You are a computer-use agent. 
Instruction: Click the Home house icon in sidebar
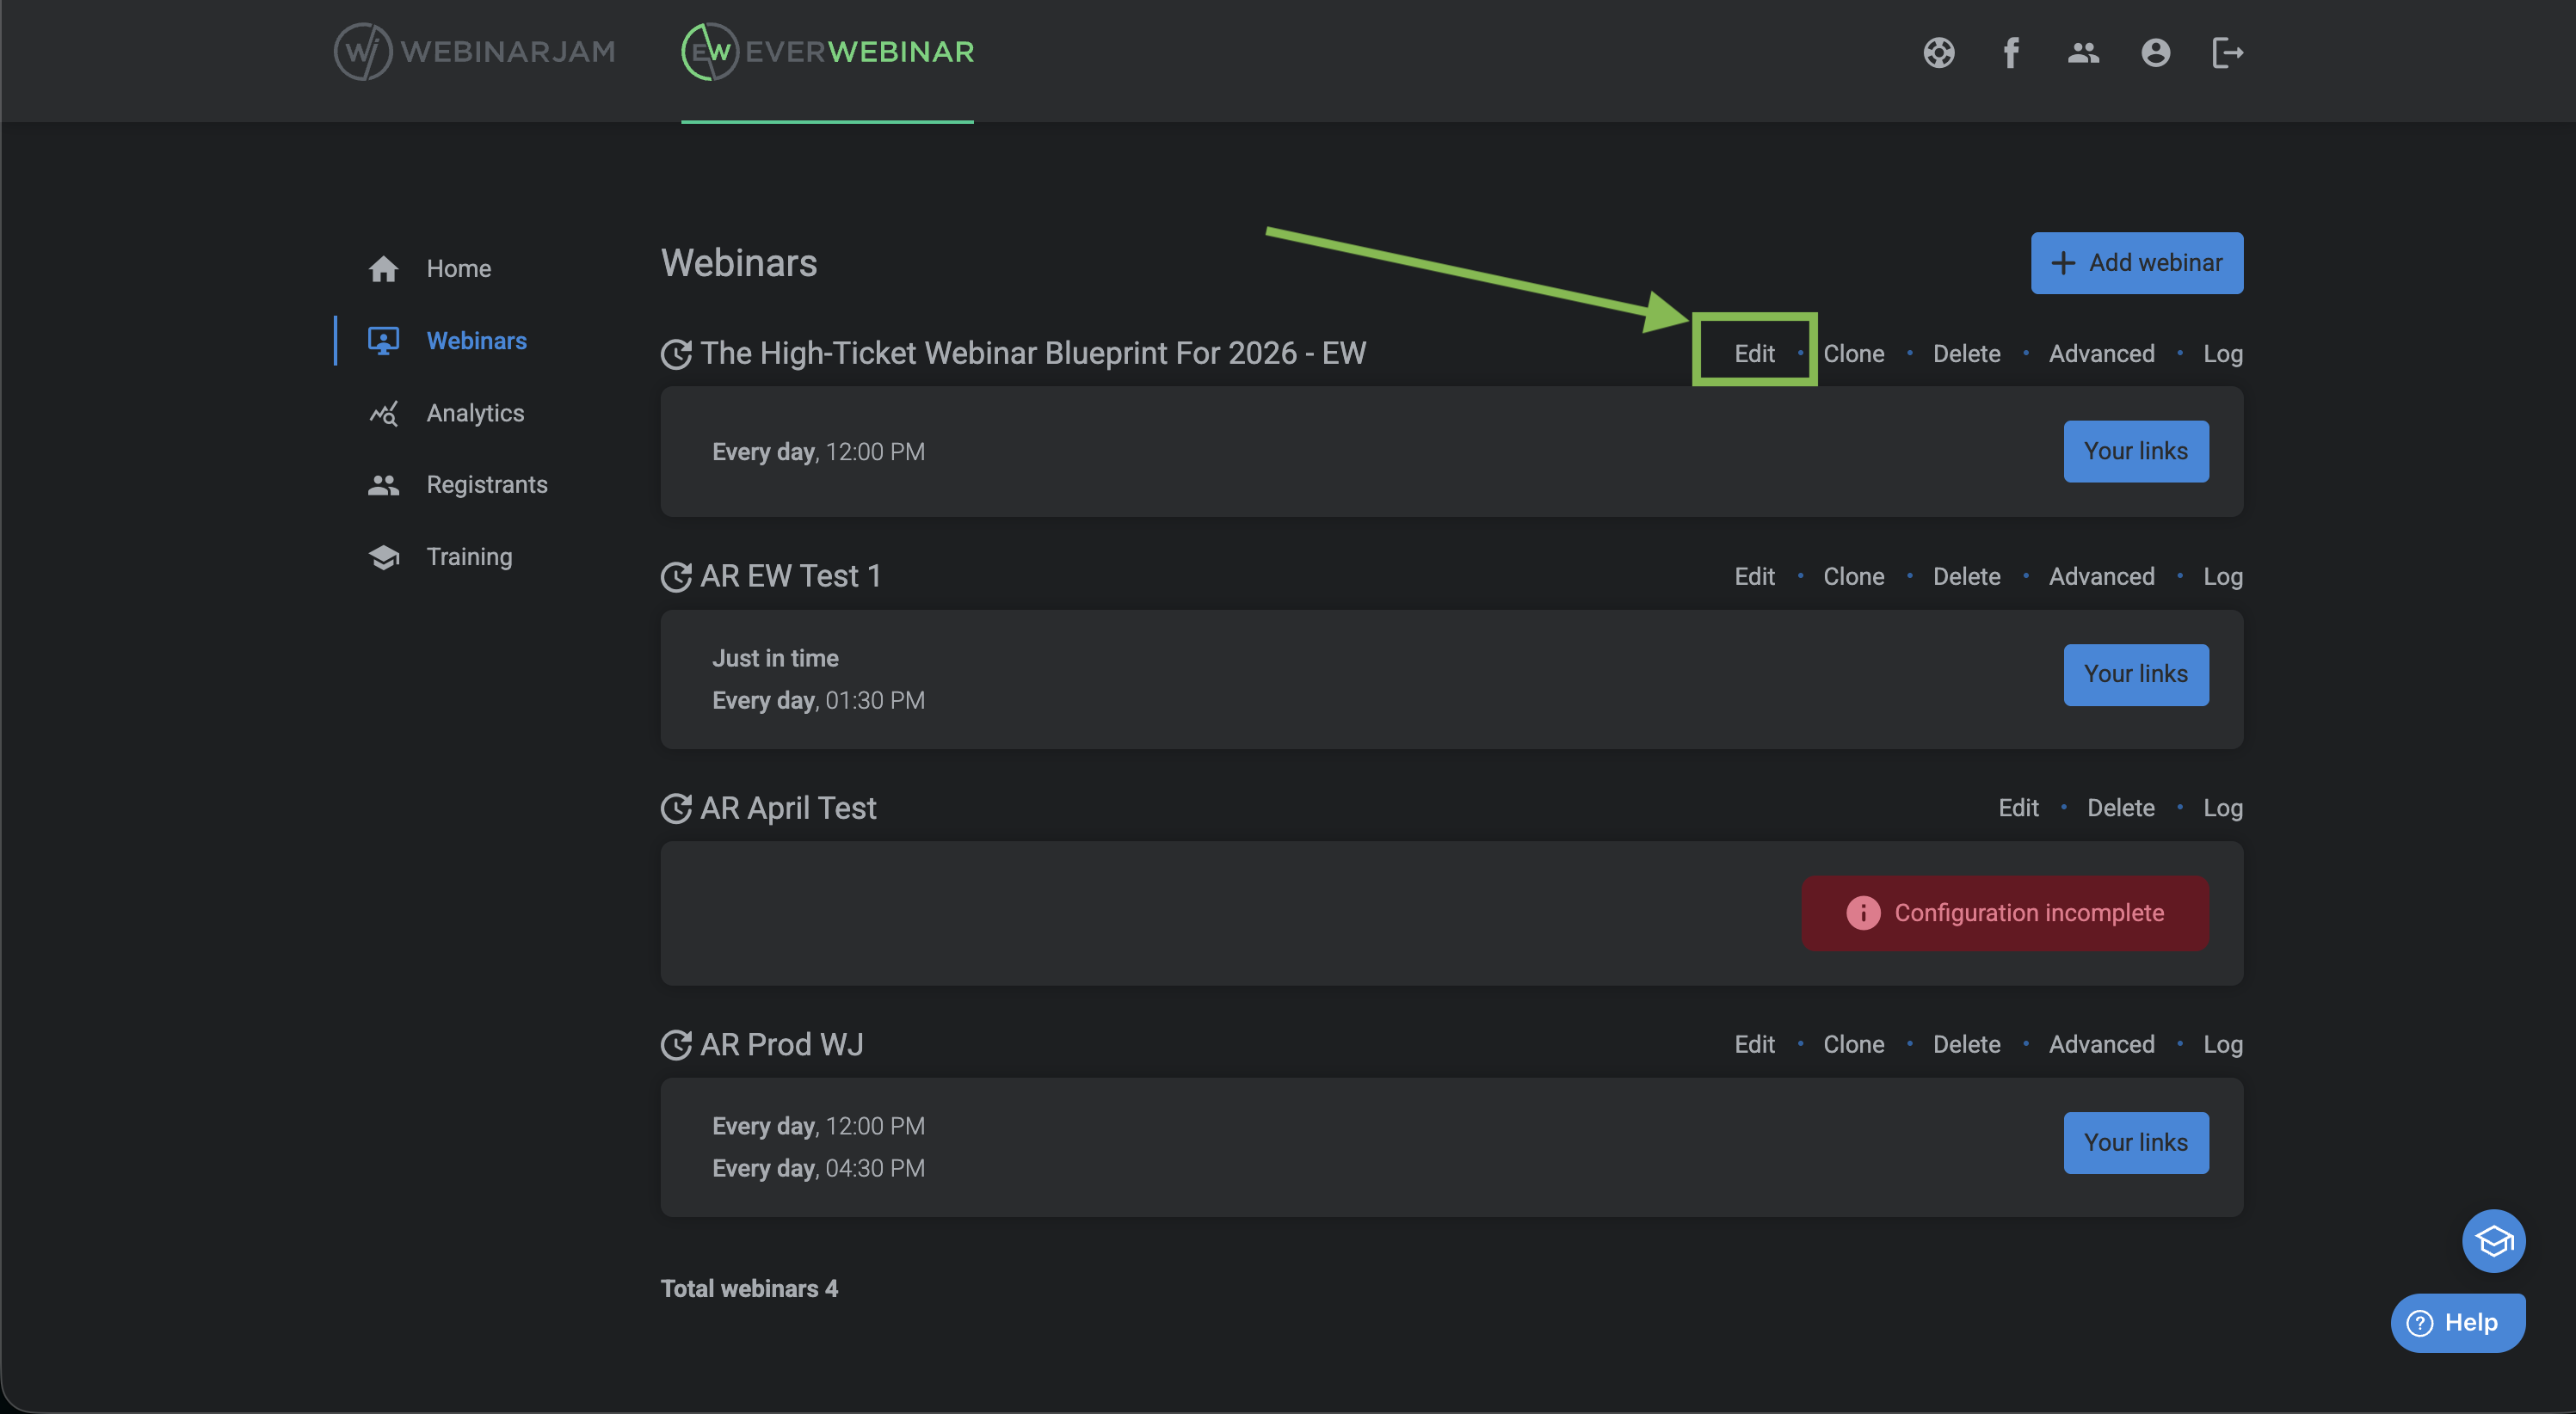(383, 268)
